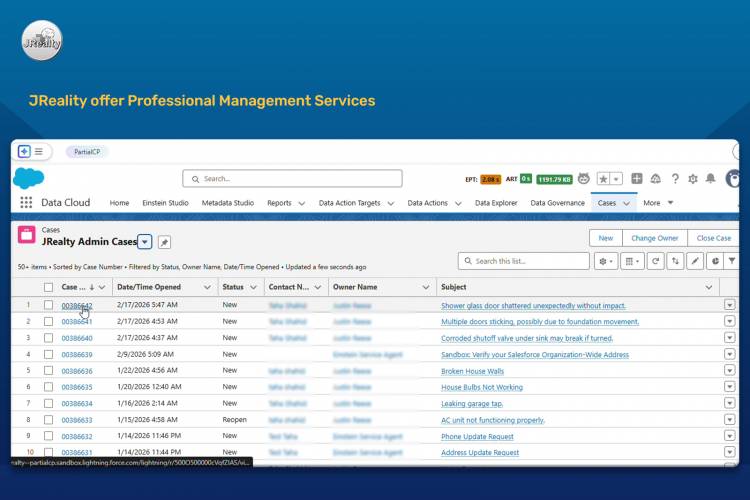This screenshot has width=750, height=500.
Task: Click the New case button
Action: click(606, 238)
